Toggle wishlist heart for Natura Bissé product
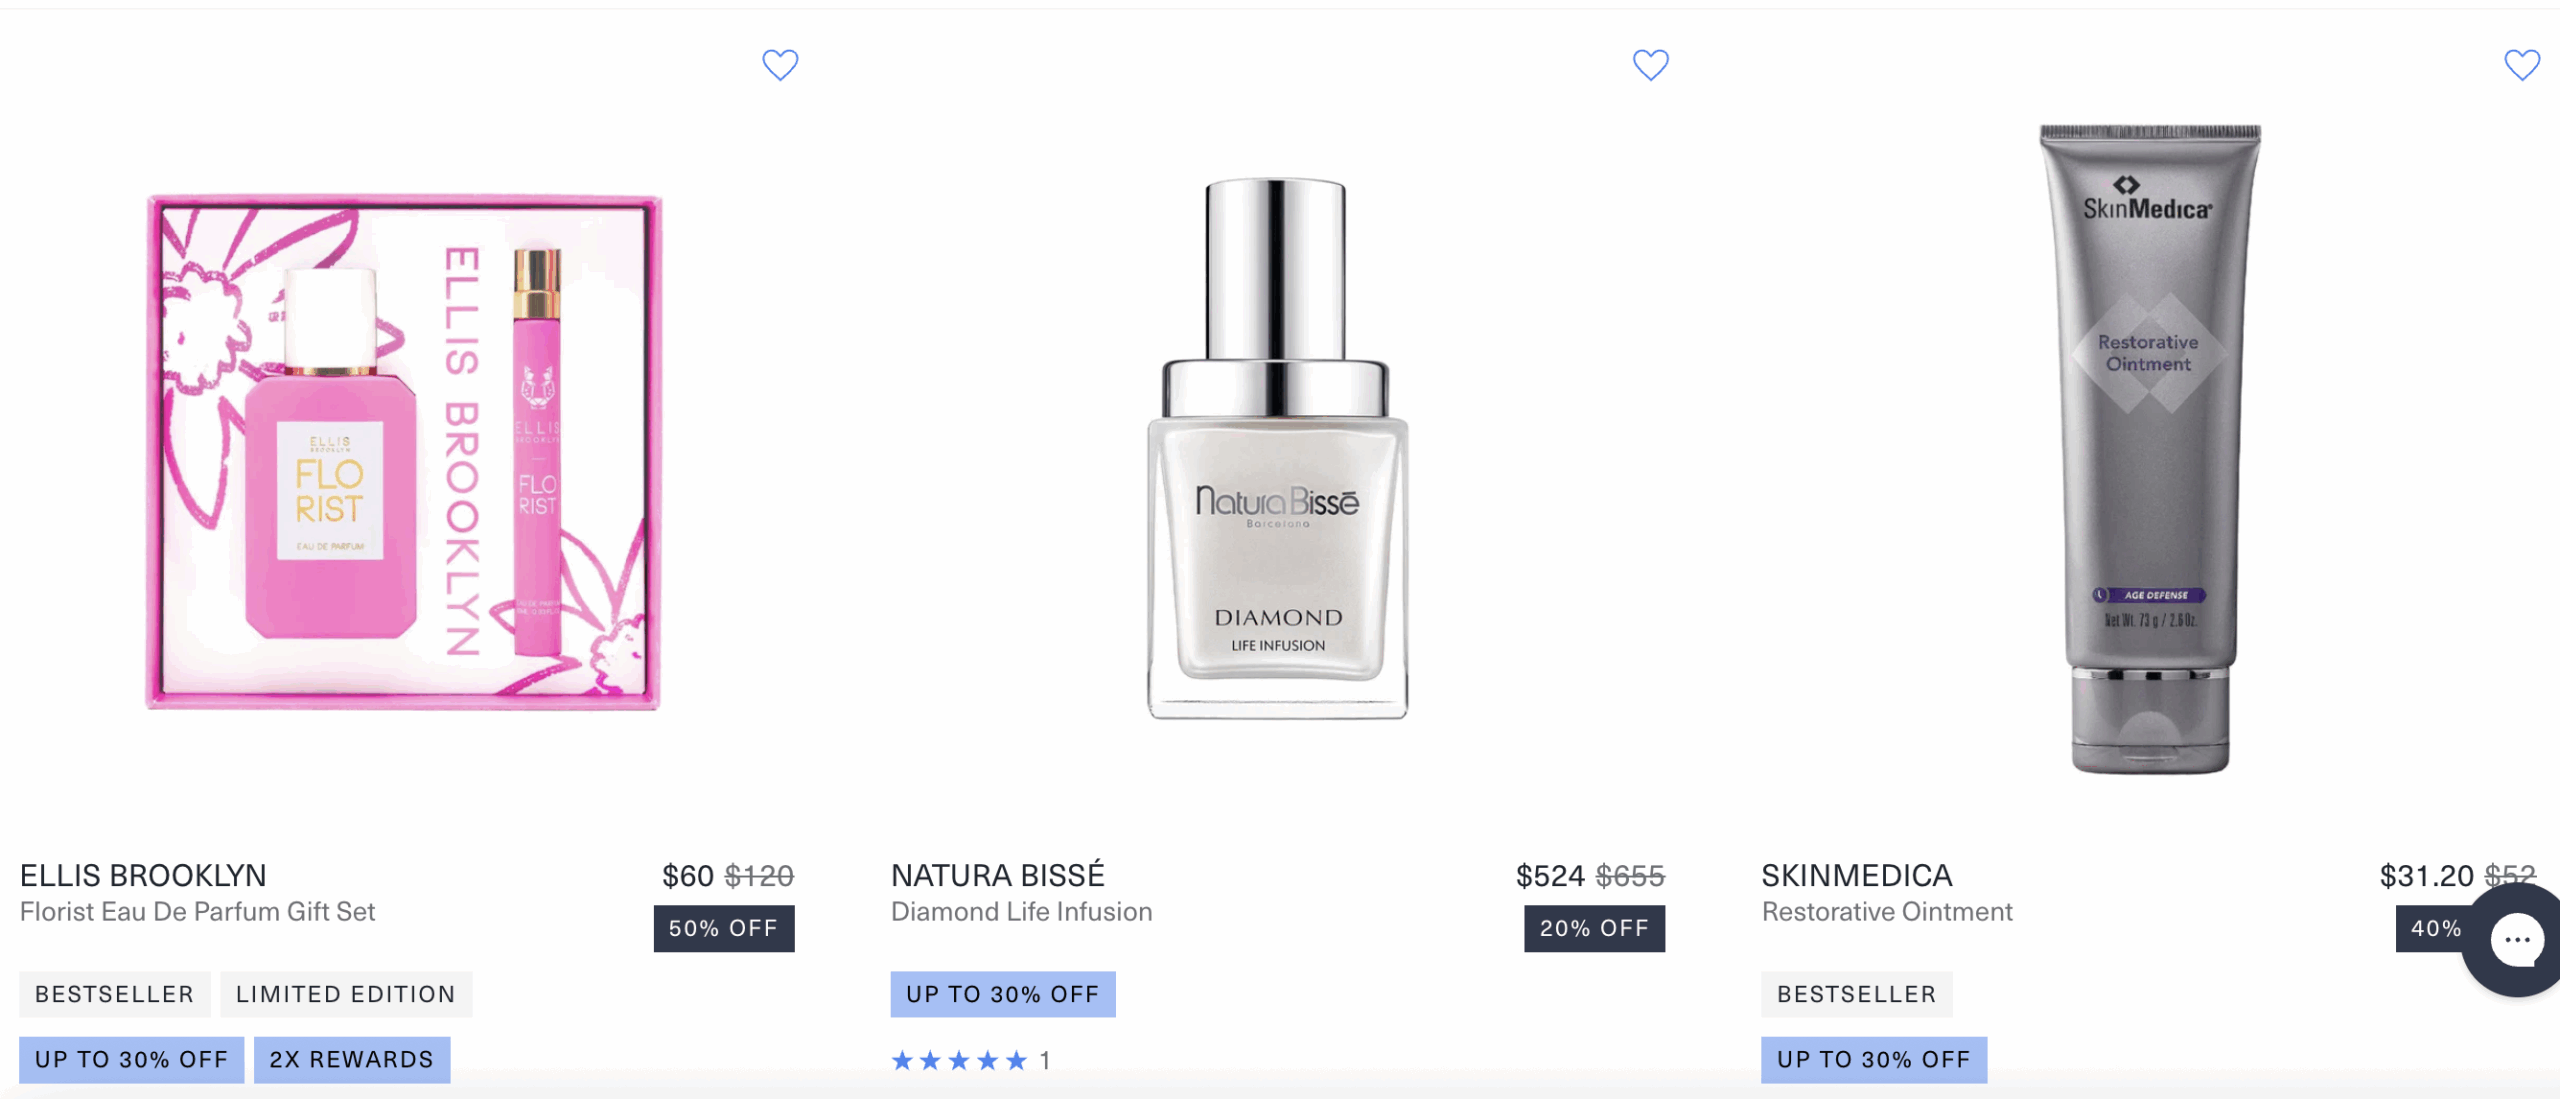 (1651, 65)
